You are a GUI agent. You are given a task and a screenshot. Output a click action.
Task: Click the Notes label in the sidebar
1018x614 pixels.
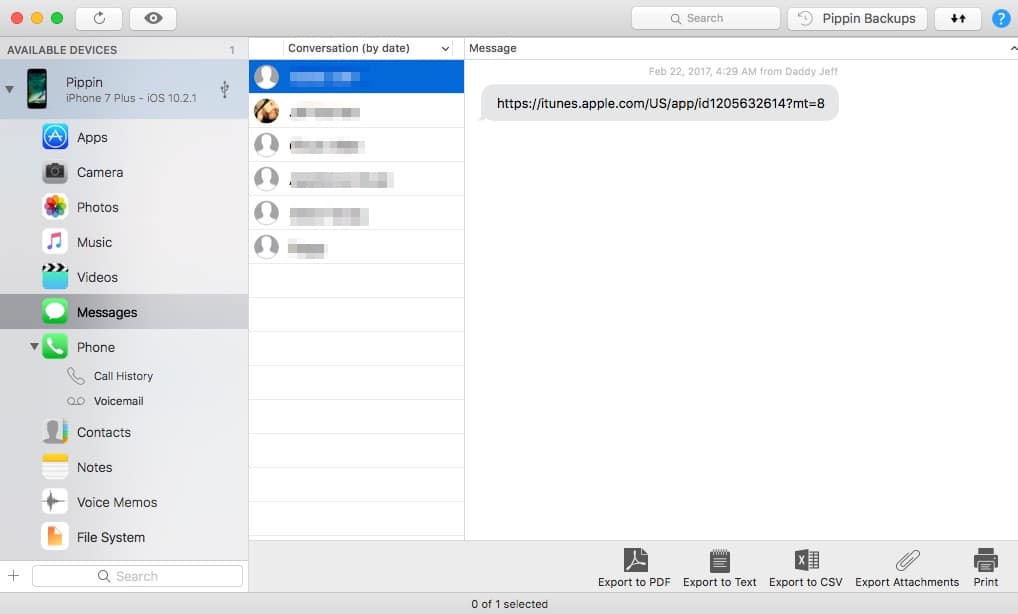tap(94, 467)
